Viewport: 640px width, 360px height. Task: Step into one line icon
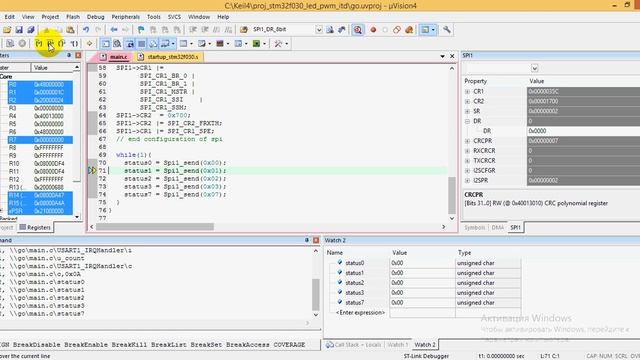pos(38,44)
